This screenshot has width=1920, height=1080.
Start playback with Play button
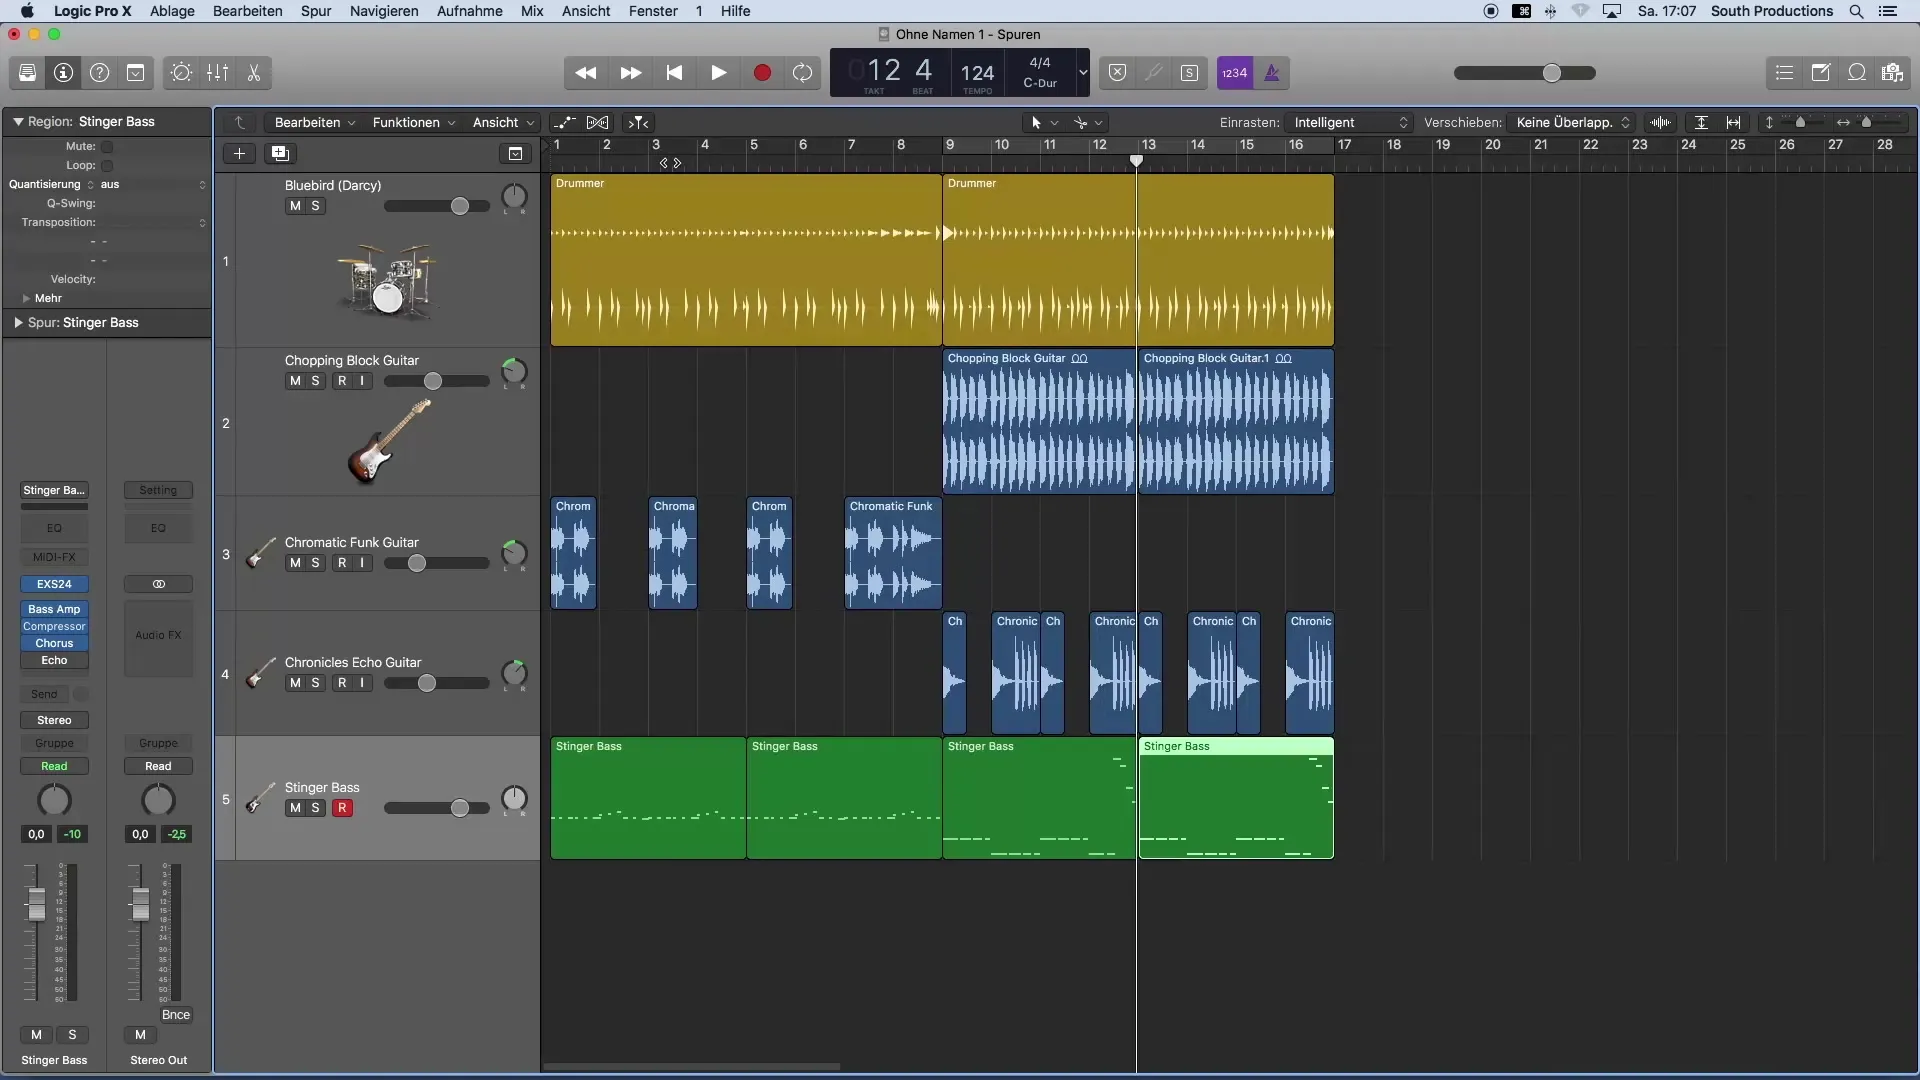point(718,73)
